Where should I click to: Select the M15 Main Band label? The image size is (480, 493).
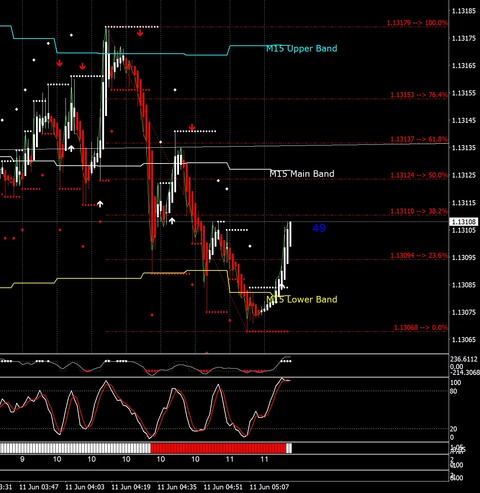(x=302, y=174)
